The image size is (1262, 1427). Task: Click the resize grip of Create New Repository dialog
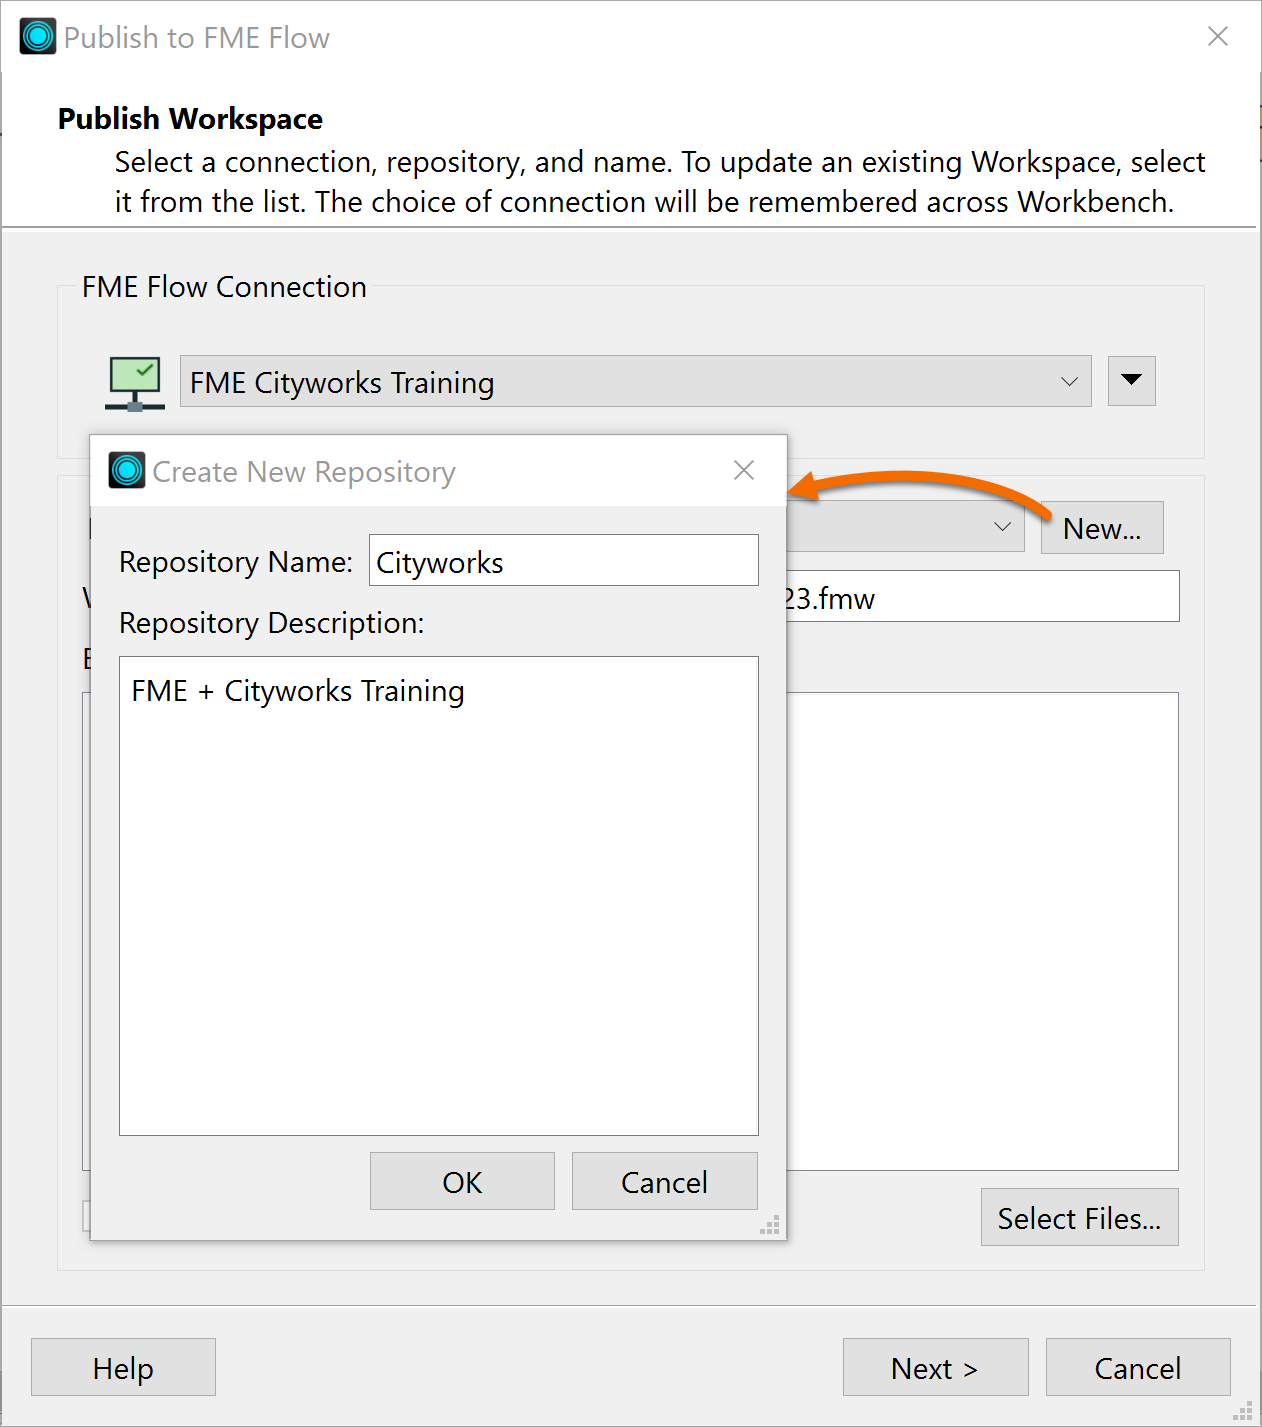pos(770,1226)
